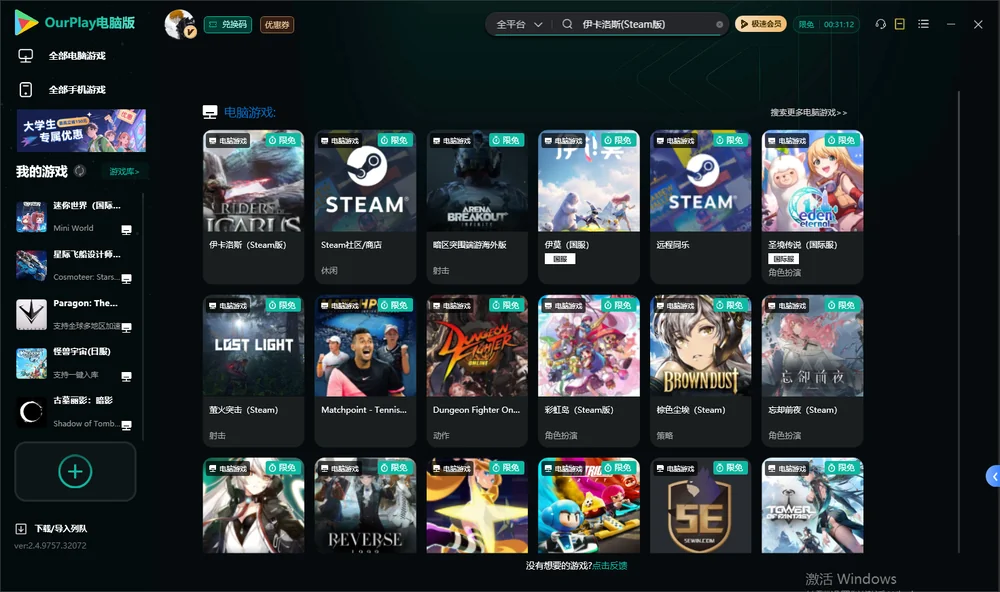1000x592 pixels.
Task: Open the 游戏库> link
Action: coord(124,171)
